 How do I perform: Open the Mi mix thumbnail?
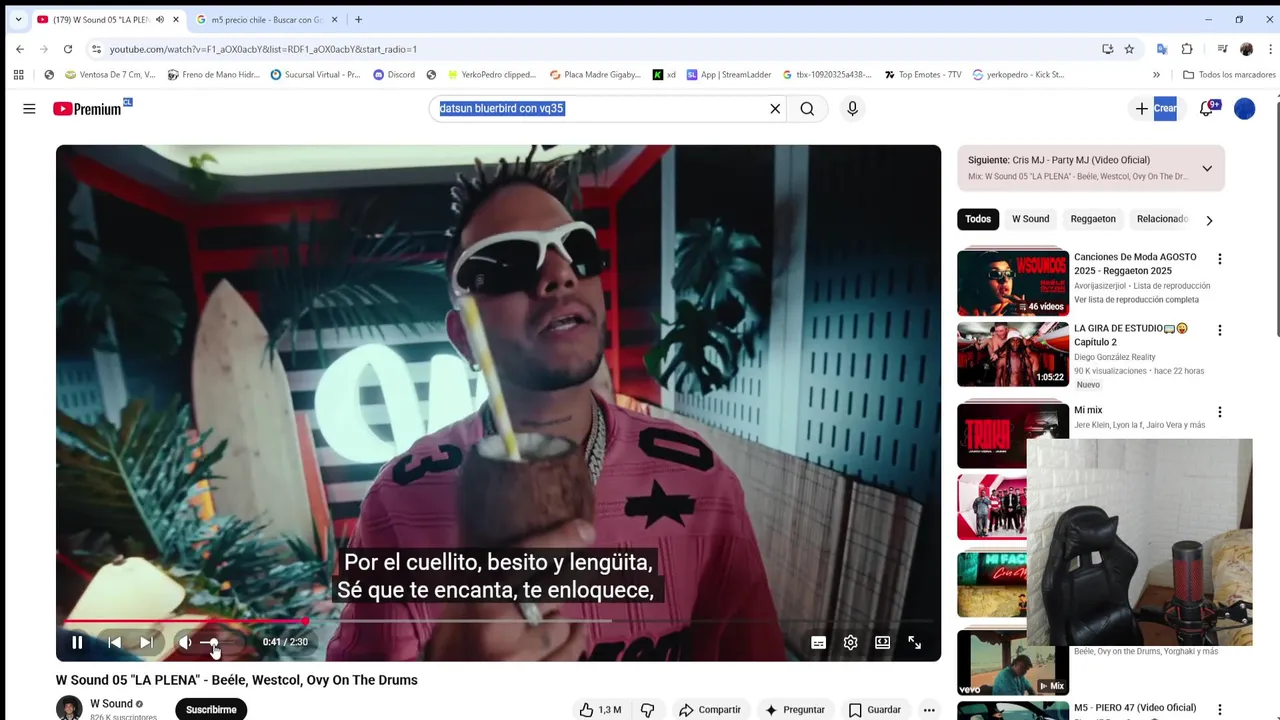[1013, 435]
